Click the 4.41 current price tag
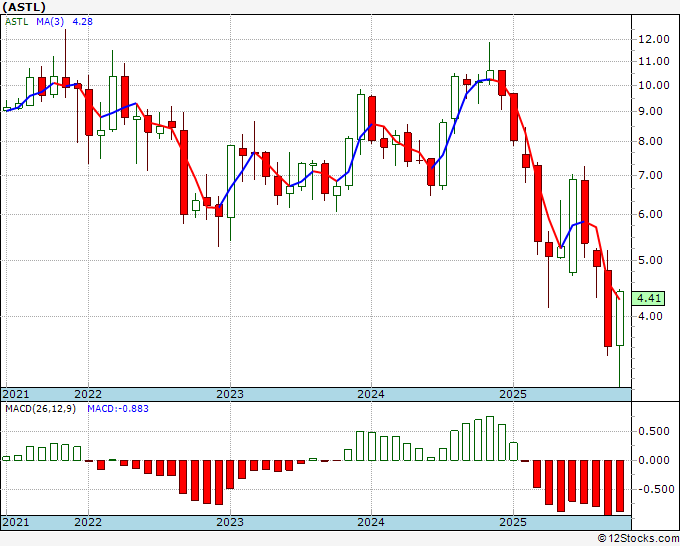 tap(649, 298)
